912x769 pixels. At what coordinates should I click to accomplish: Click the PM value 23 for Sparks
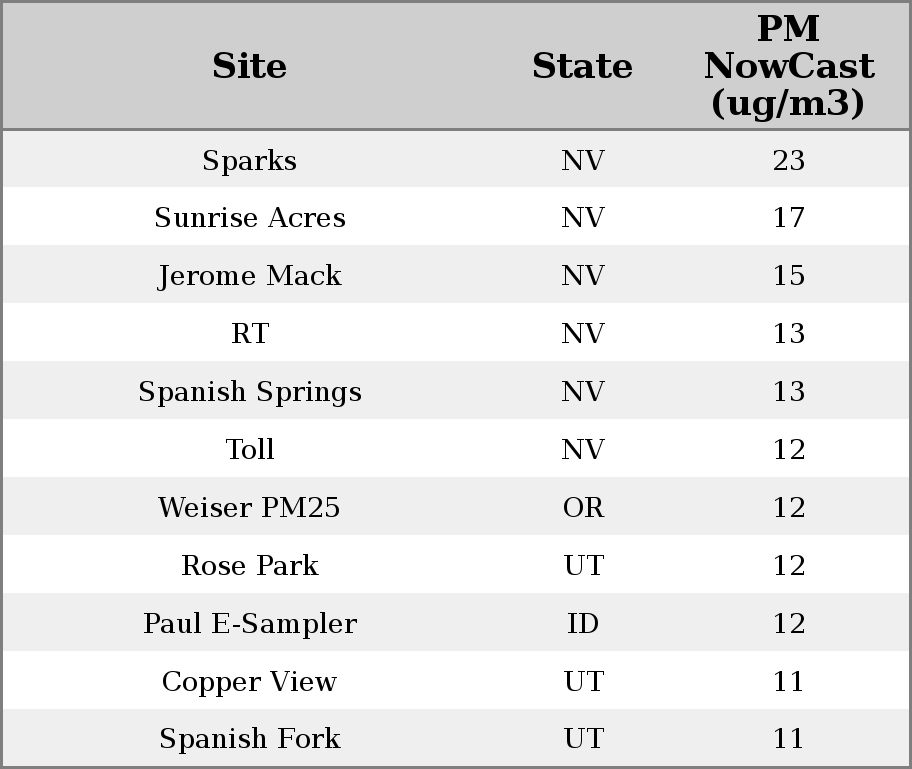tap(788, 161)
